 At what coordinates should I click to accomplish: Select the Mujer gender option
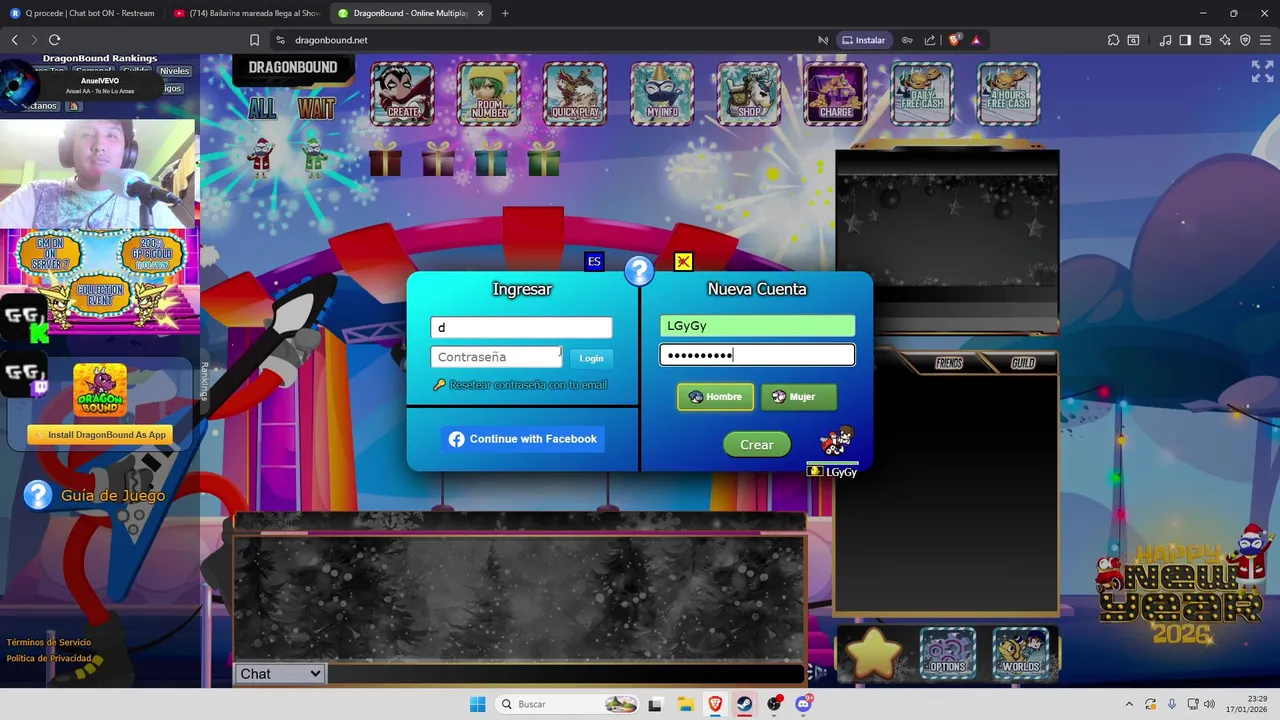798,397
